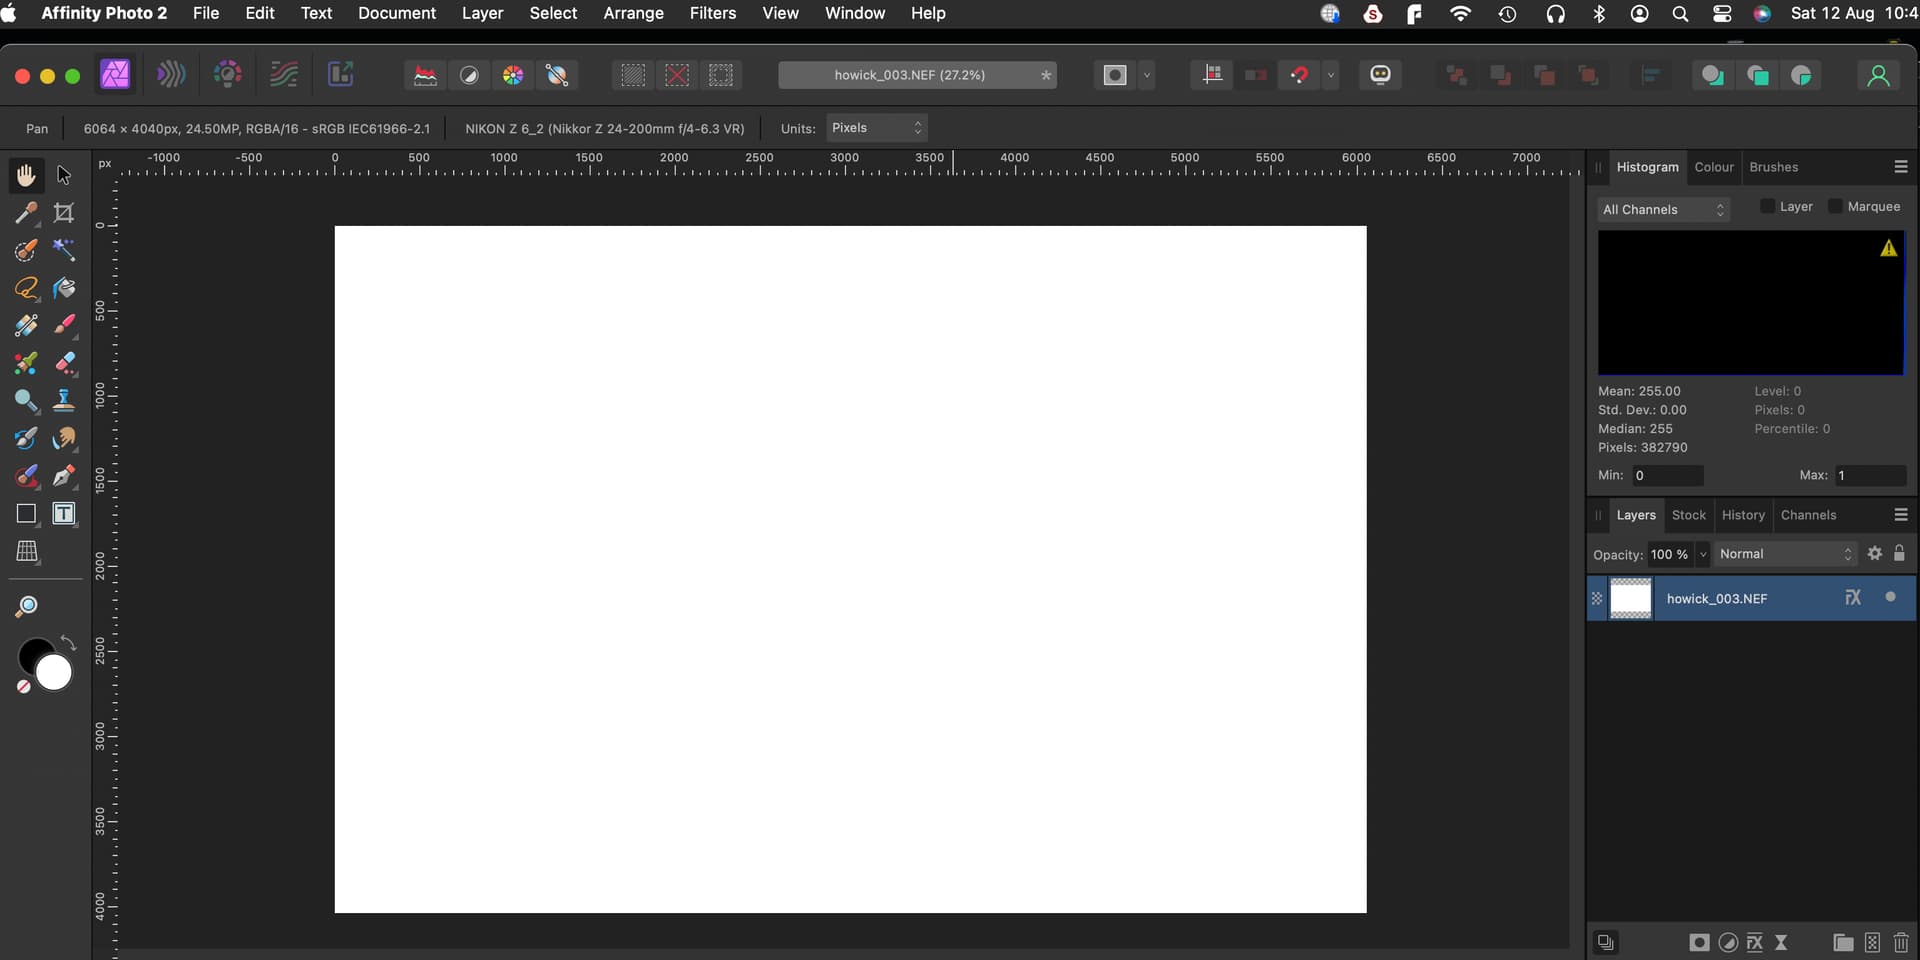This screenshot has width=1920, height=960.
Task: Choose the Artistic Text tool
Action: (64, 514)
